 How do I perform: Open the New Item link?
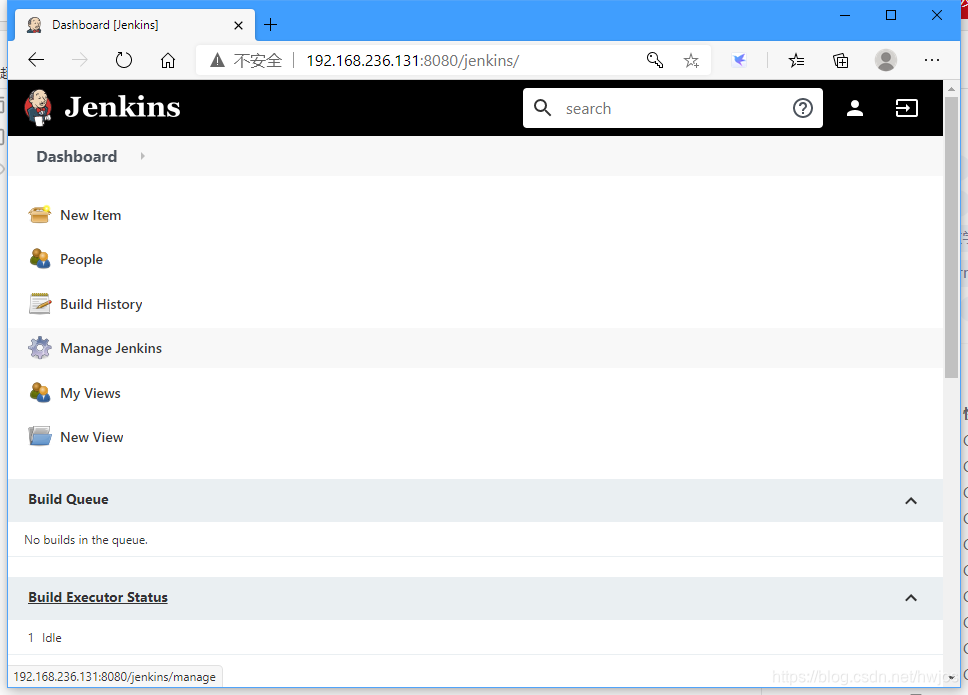click(x=91, y=215)
